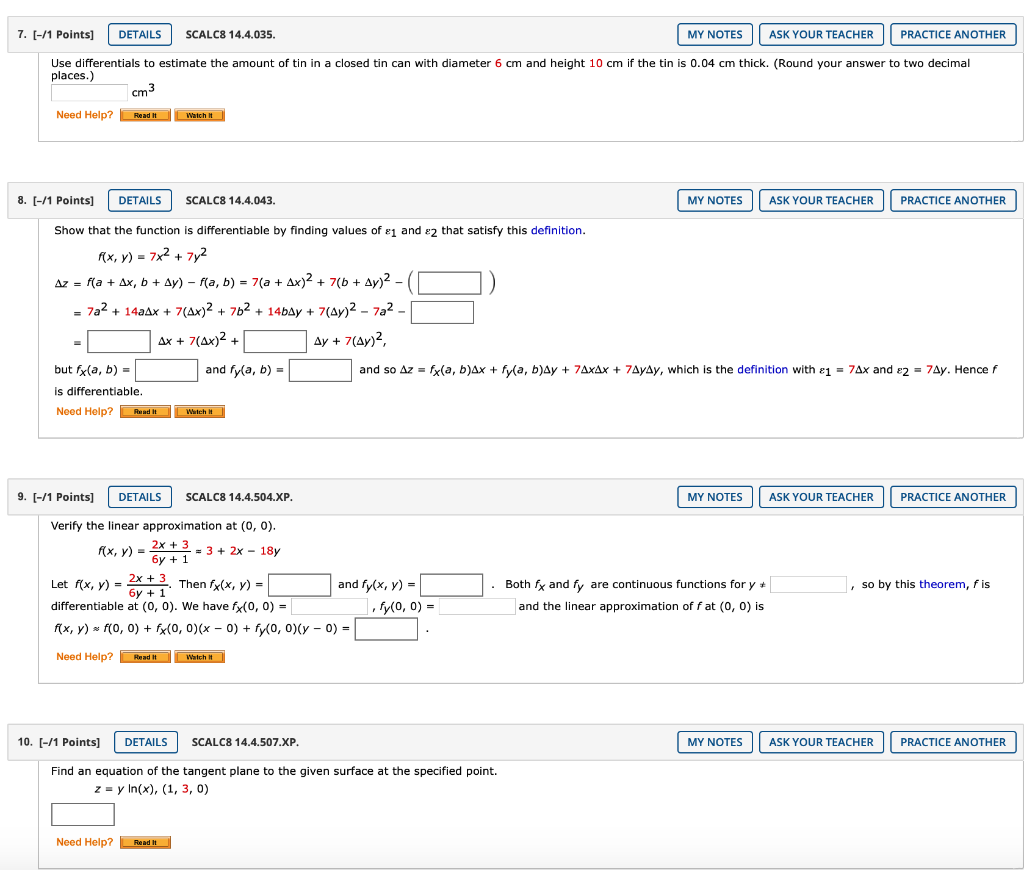Select the SCALC8 14.4.504.XP. question code text
The width and height of the screenshot is (1024, 870).
pyautogui.click(x=239, y=497)
